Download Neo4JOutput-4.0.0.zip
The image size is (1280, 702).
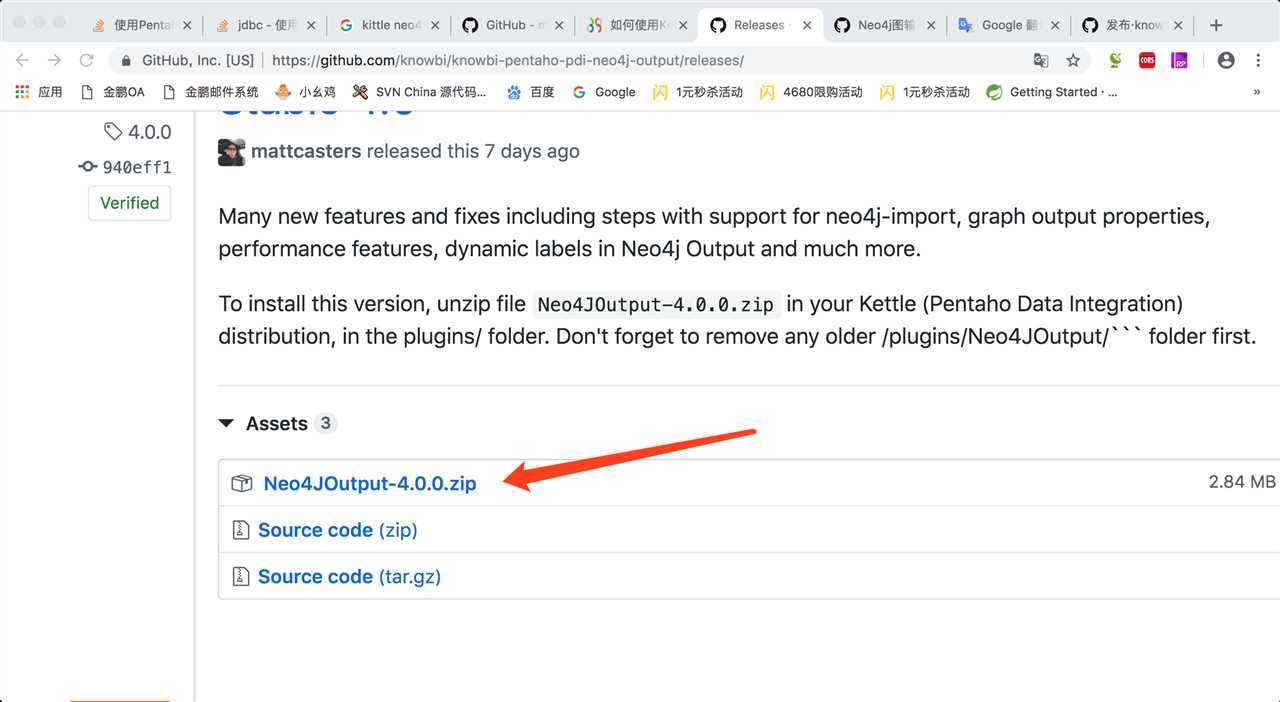click(x=370, y=483)
